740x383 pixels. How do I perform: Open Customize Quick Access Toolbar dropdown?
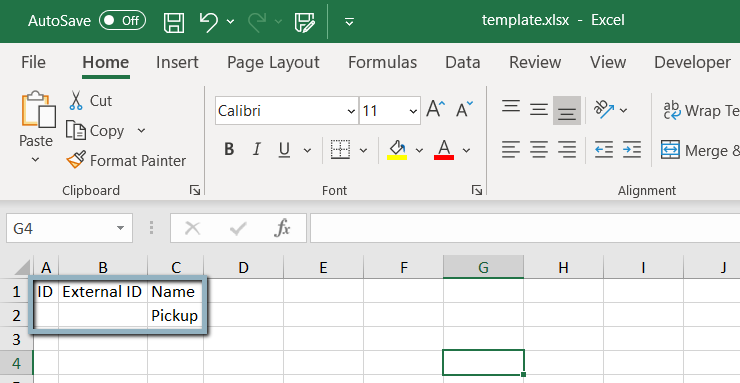(349, 22)
